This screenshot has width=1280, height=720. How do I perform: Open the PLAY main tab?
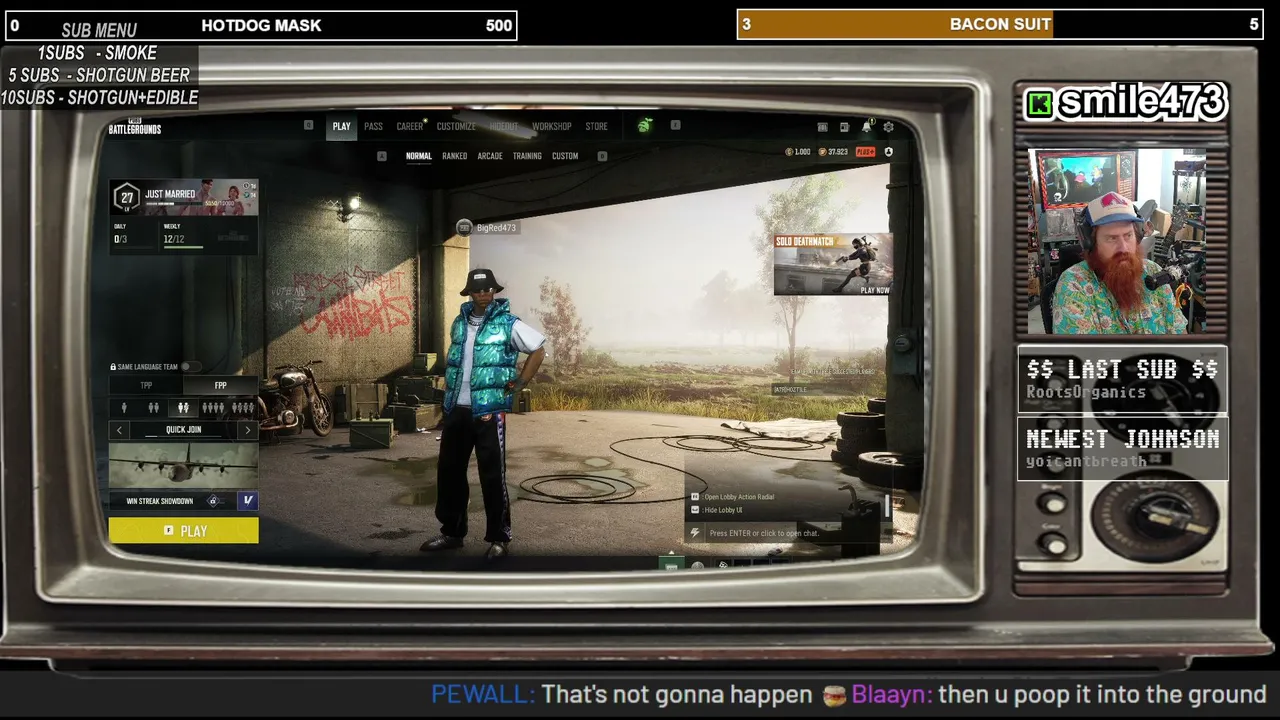[342, 127]
